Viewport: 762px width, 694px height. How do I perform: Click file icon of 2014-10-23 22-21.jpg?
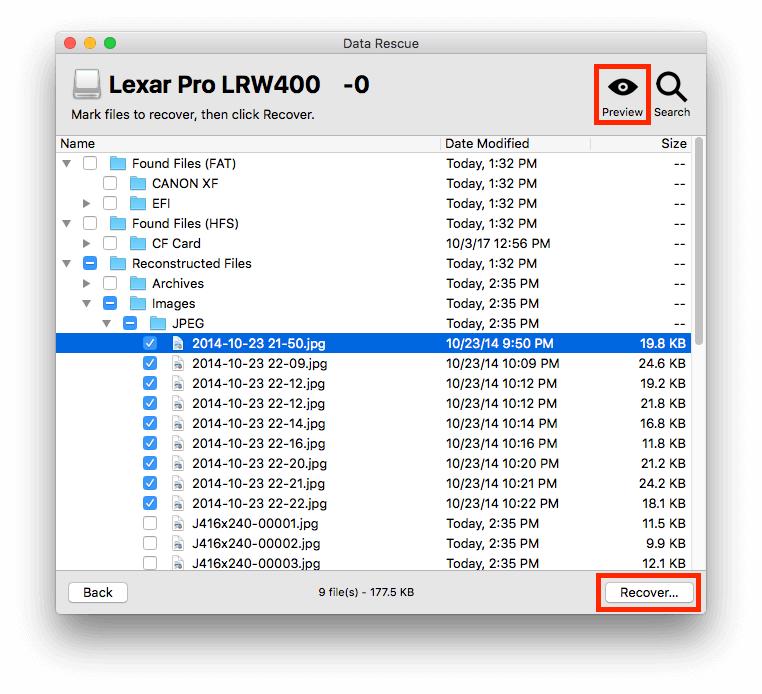point(178,484)
